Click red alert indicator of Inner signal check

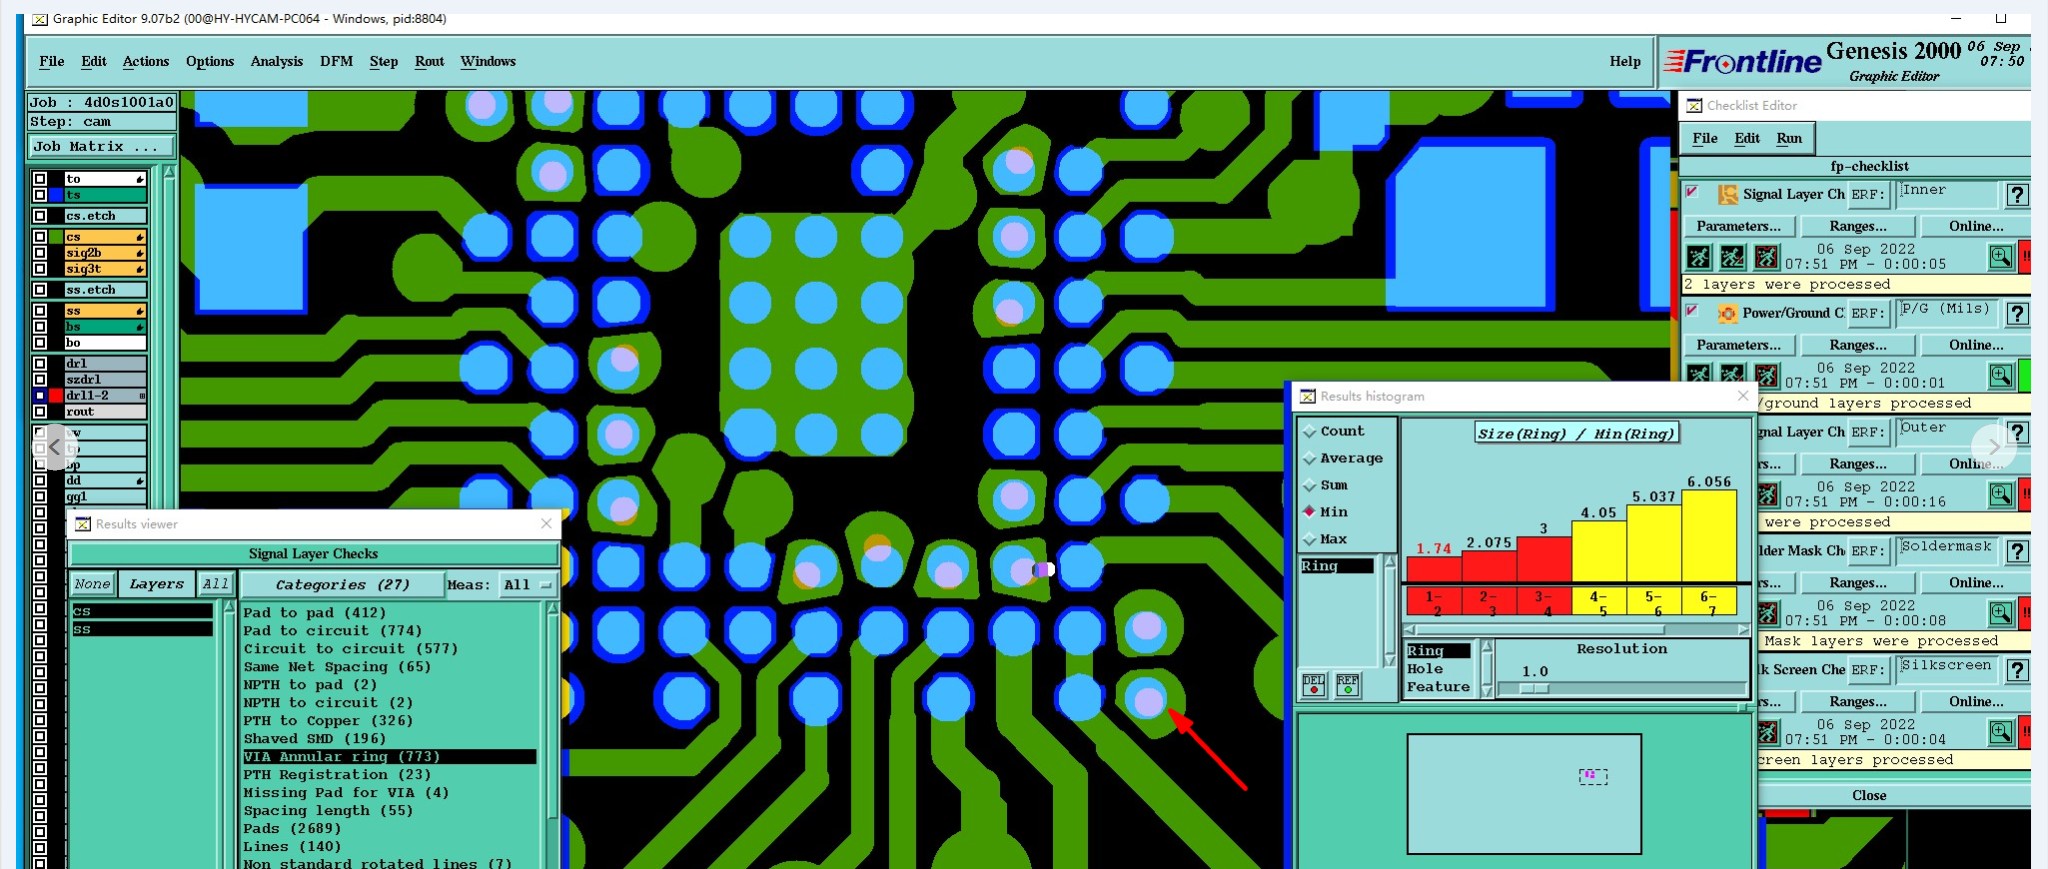click(2025, 257)
